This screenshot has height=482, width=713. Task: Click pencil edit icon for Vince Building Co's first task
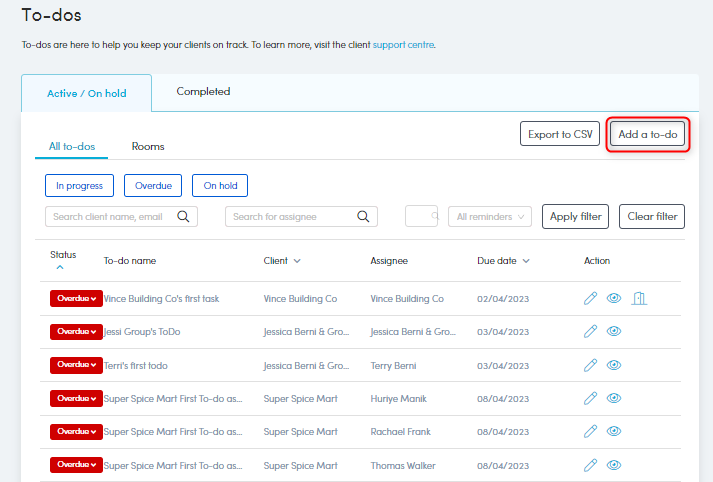(591, 298)
